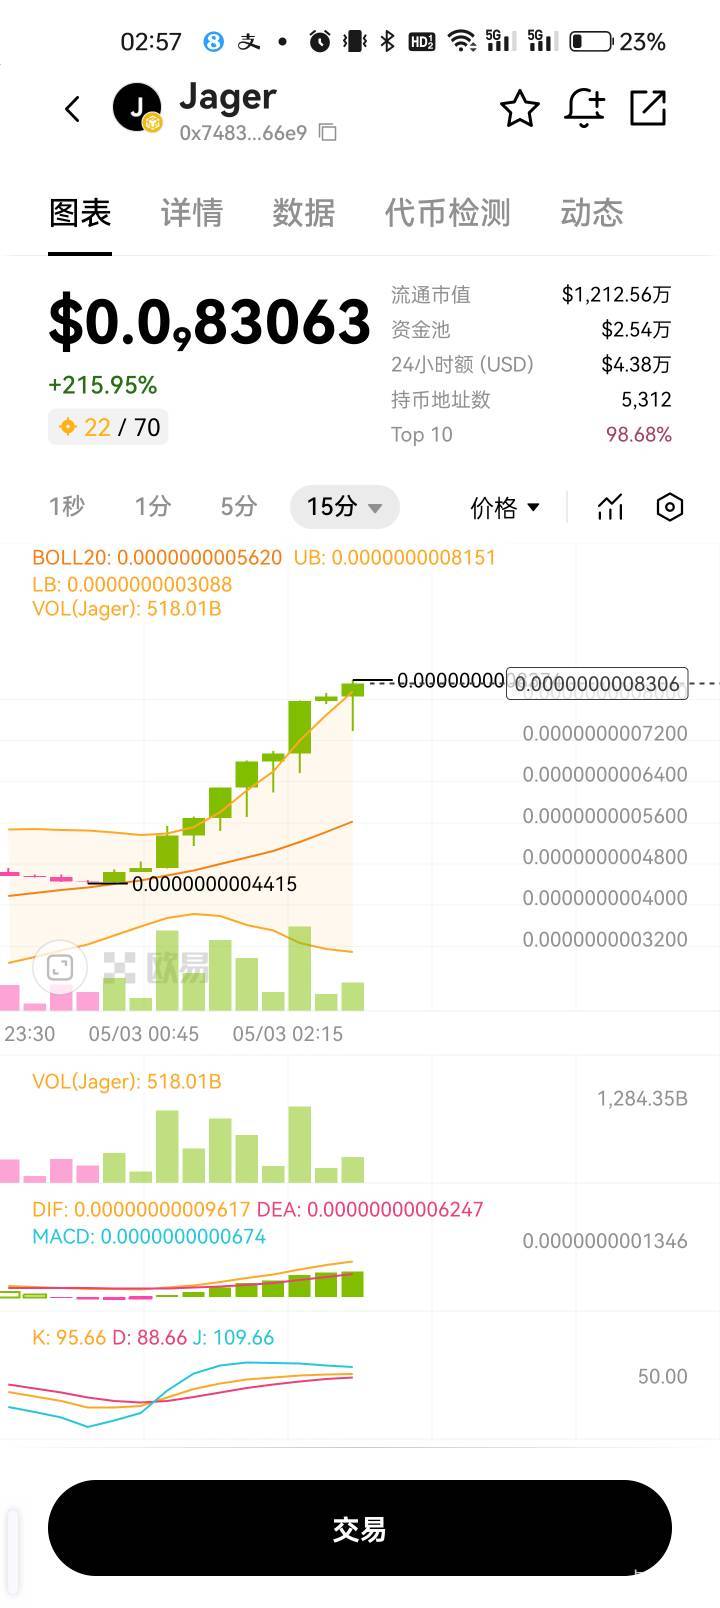This screenshot has width=720, height=1608.
Task: Go to the 动态 tab
Action: click(x=592, y=212)
